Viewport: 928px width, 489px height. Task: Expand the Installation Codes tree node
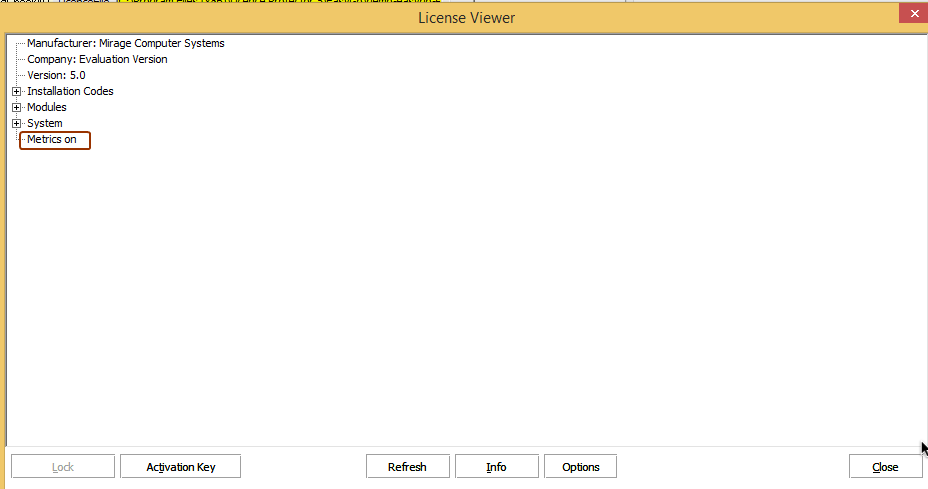click(16, 92)
